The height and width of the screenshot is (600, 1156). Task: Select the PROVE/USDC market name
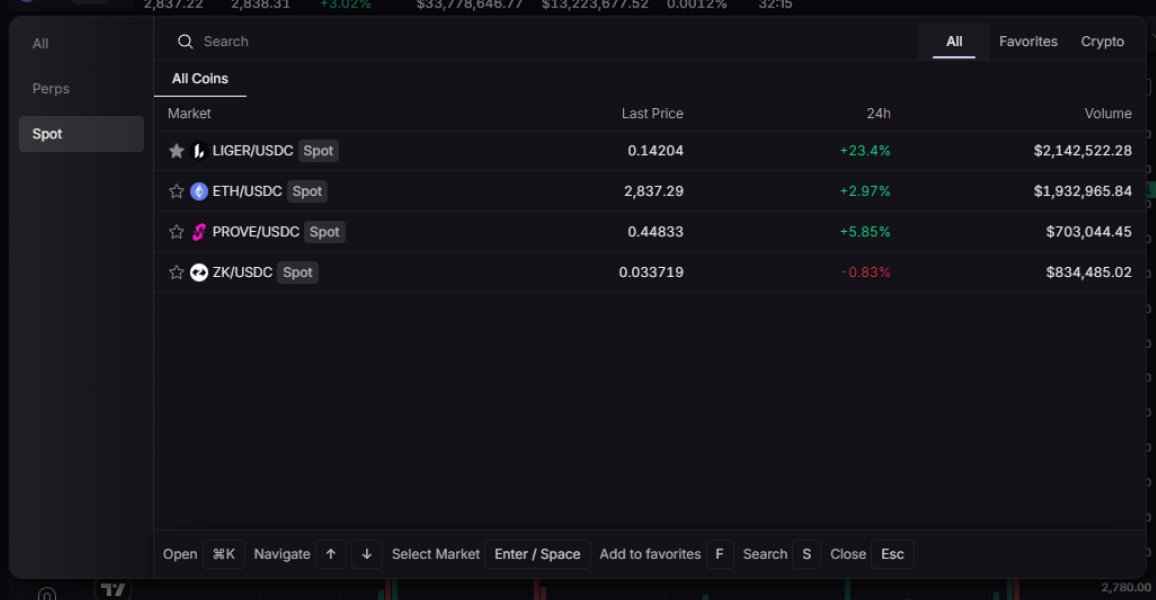(256, 232)
